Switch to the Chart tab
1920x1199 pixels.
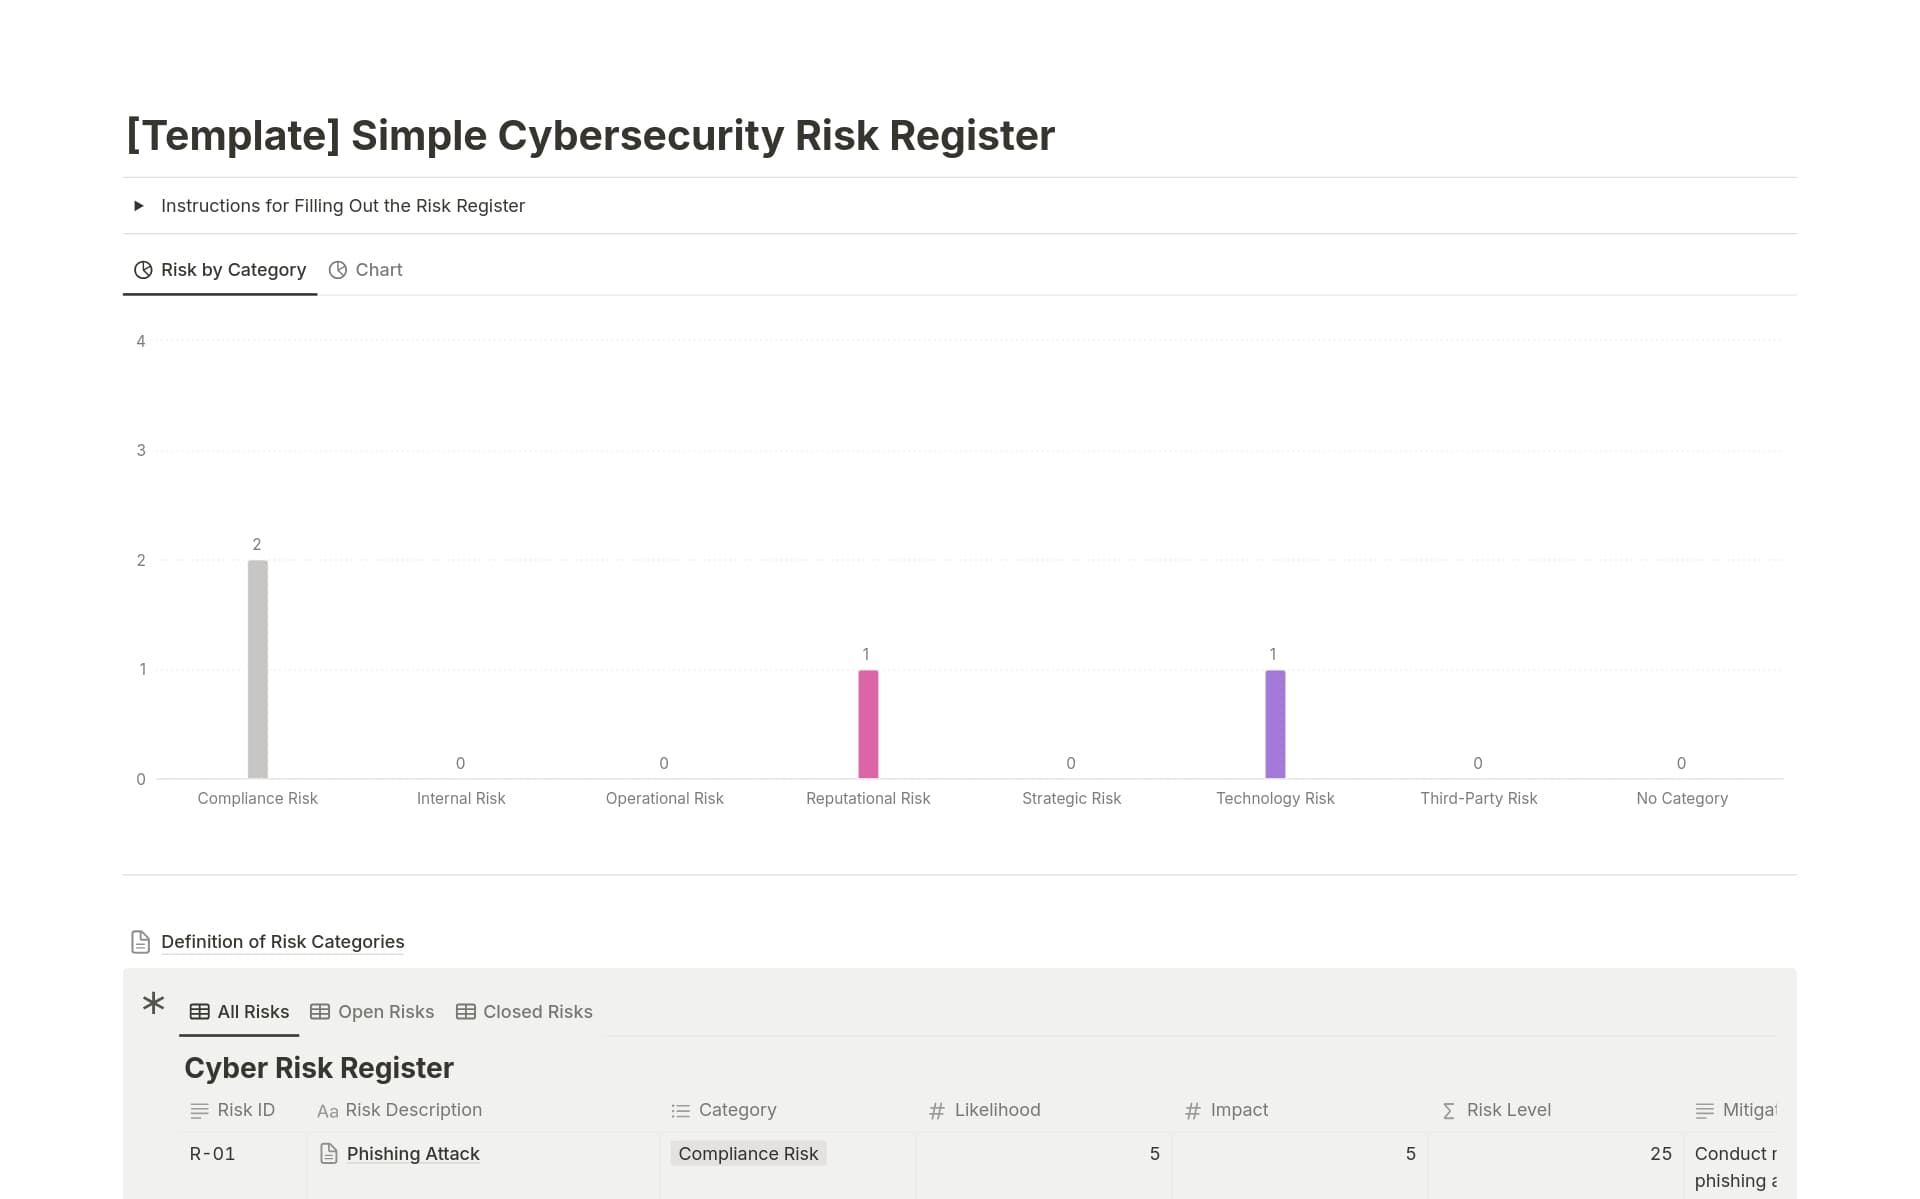(379, 269)
